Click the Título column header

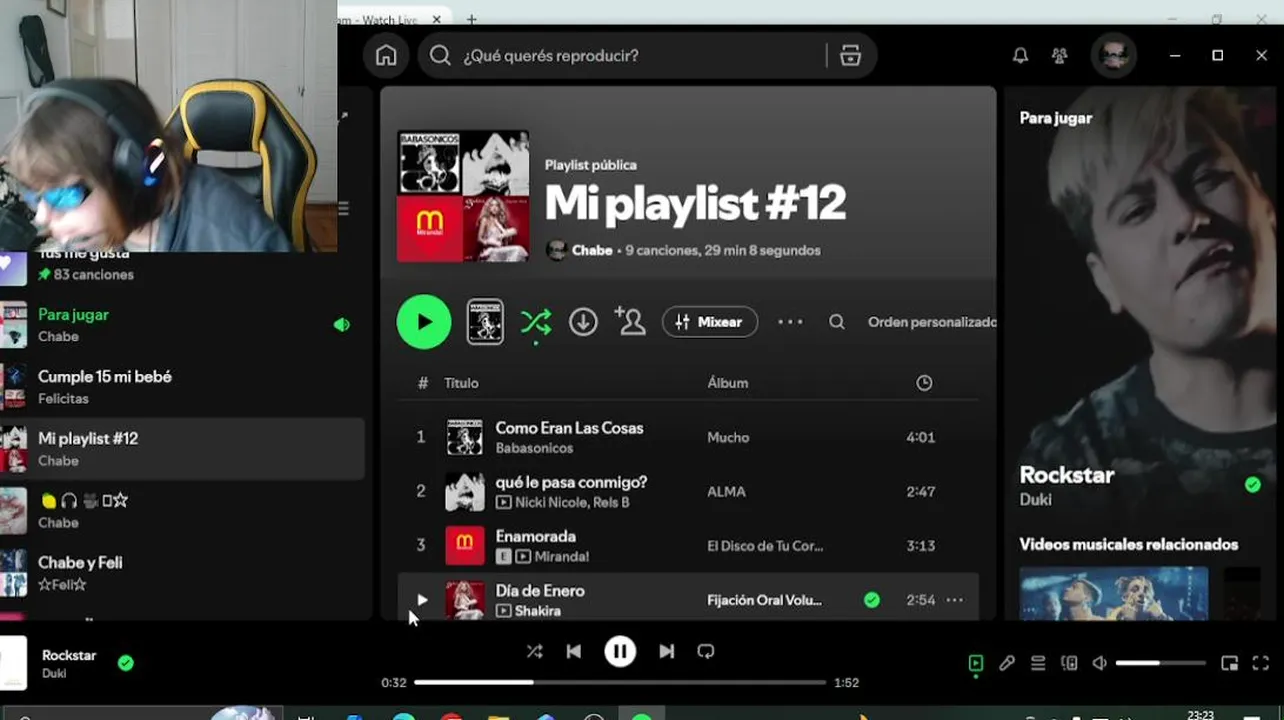tap(461, 383)
